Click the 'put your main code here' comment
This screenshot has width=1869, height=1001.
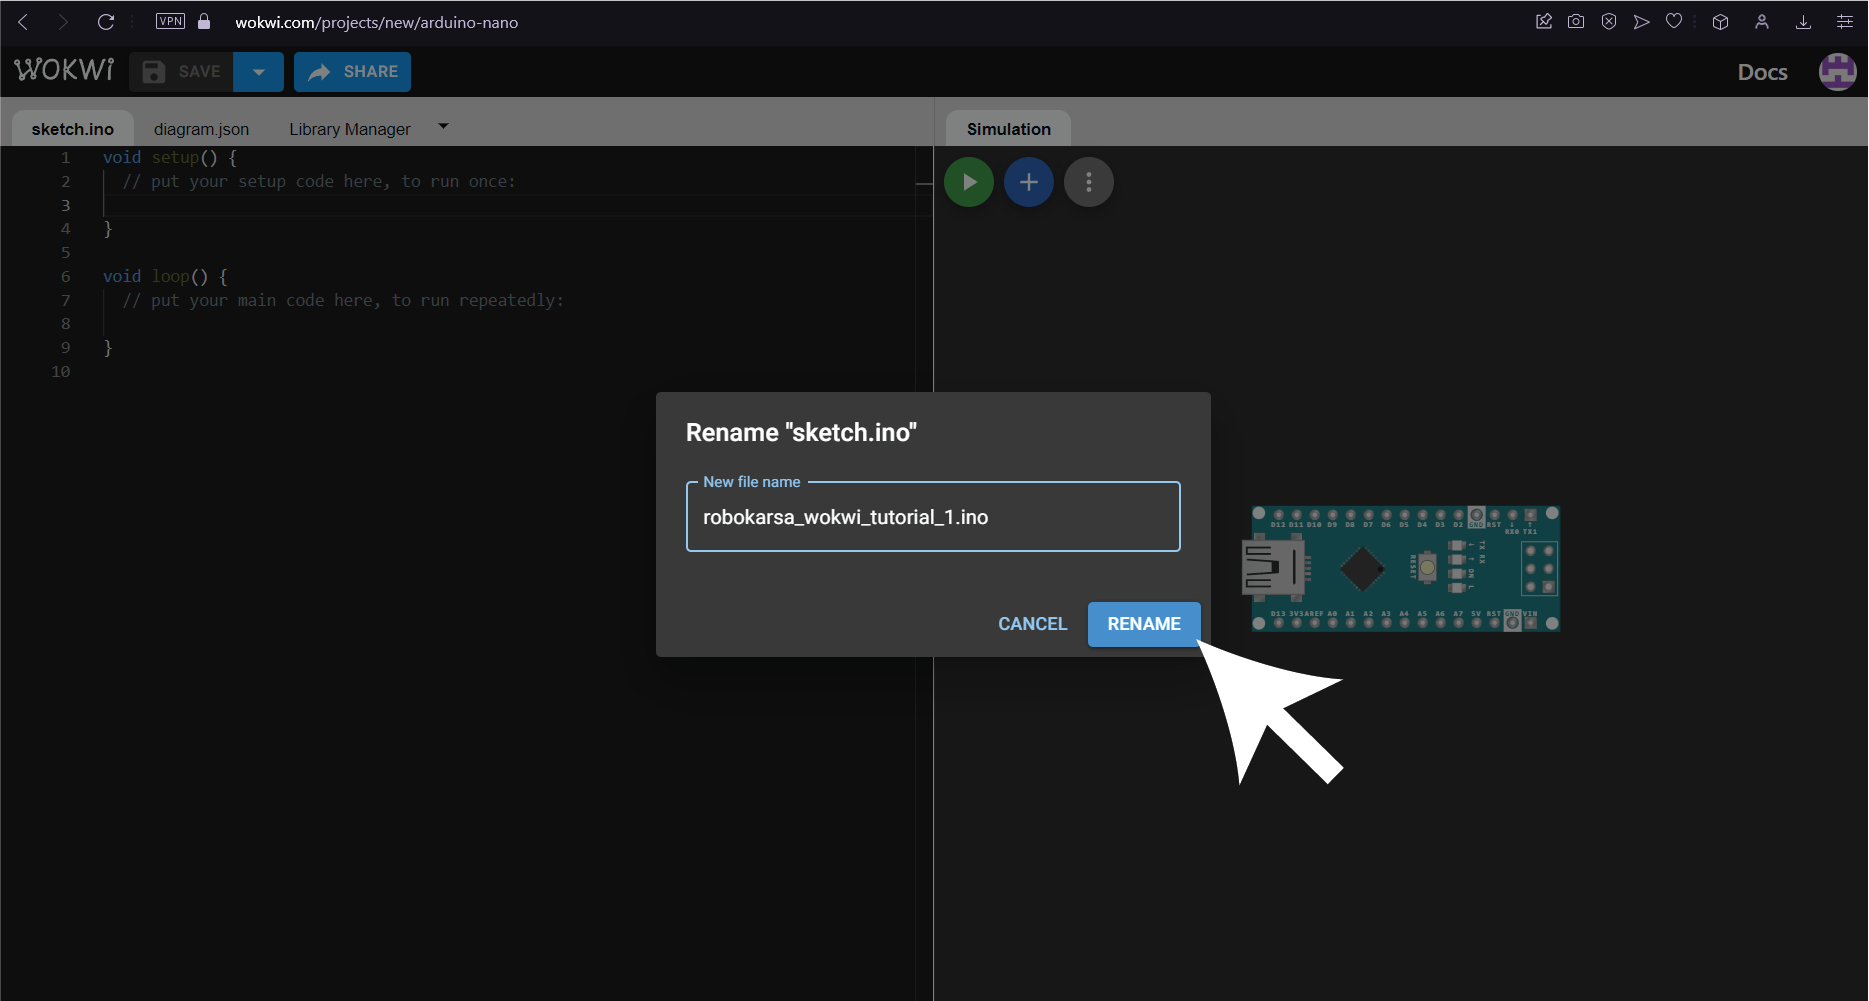click(343, 300)
